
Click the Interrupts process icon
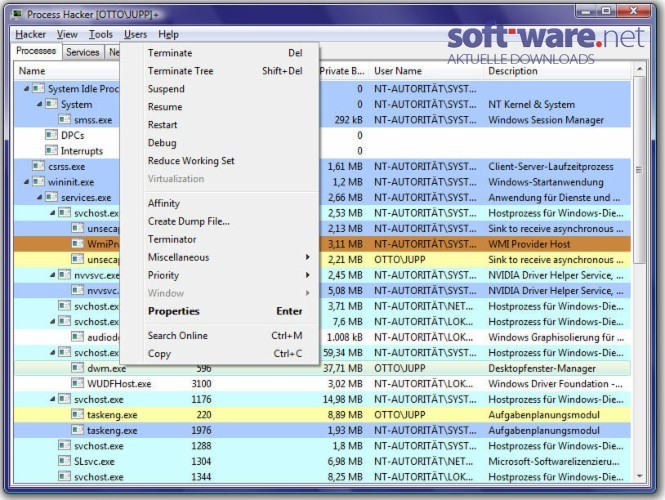[x=51, y=151]
